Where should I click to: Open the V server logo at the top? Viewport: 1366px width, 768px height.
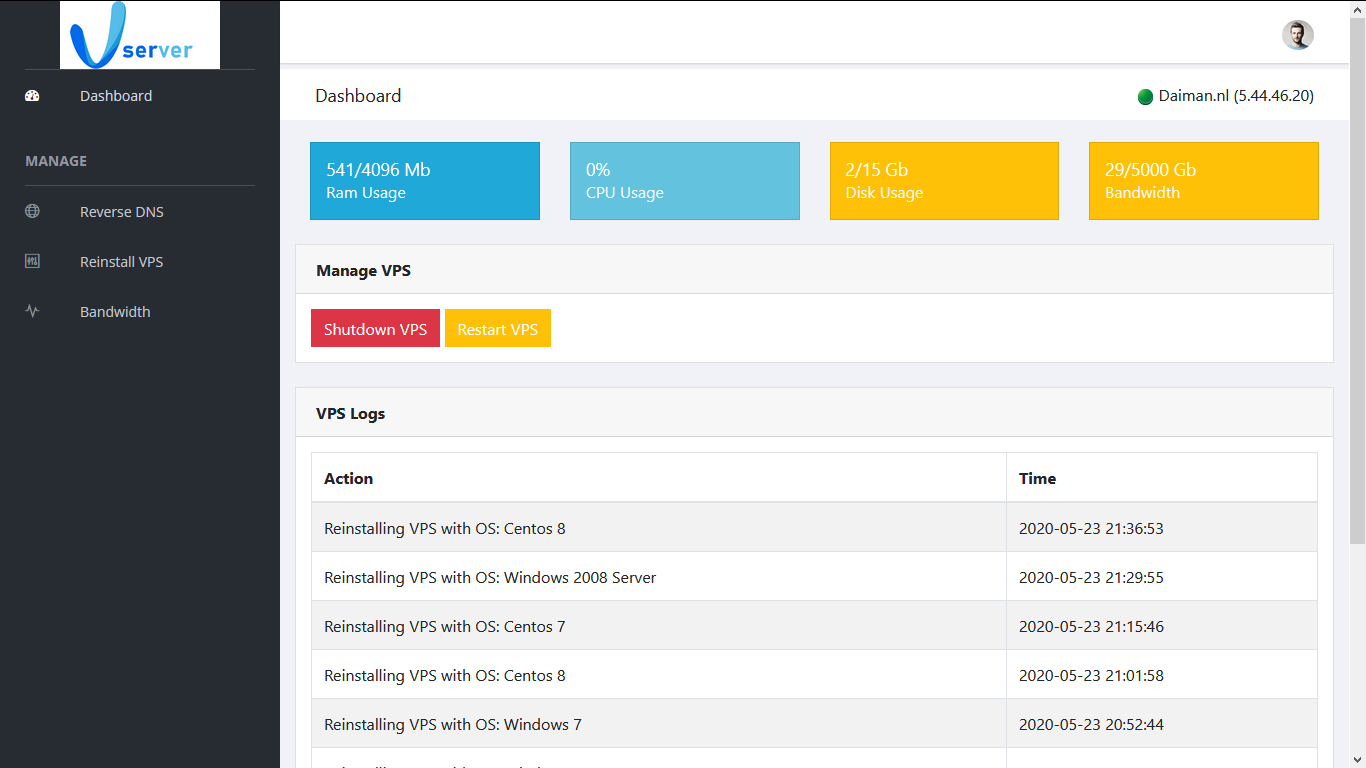click(139, 34)
